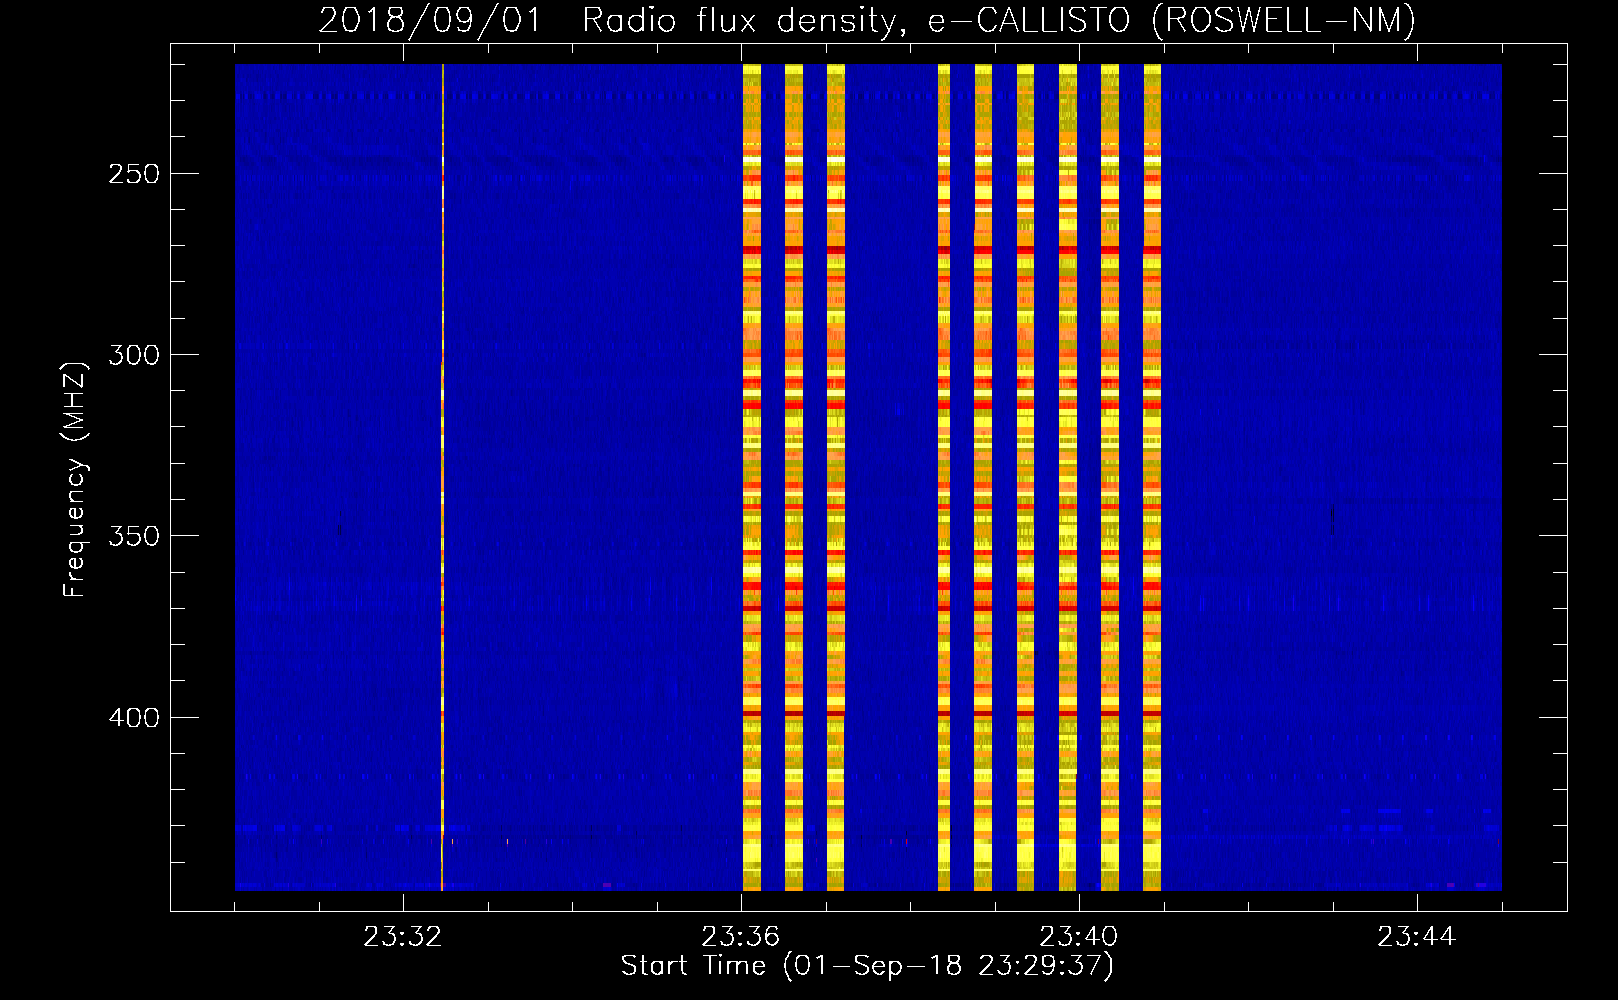
Task: Click the thin vertical spike near 23:32
Action: [442, 477]
